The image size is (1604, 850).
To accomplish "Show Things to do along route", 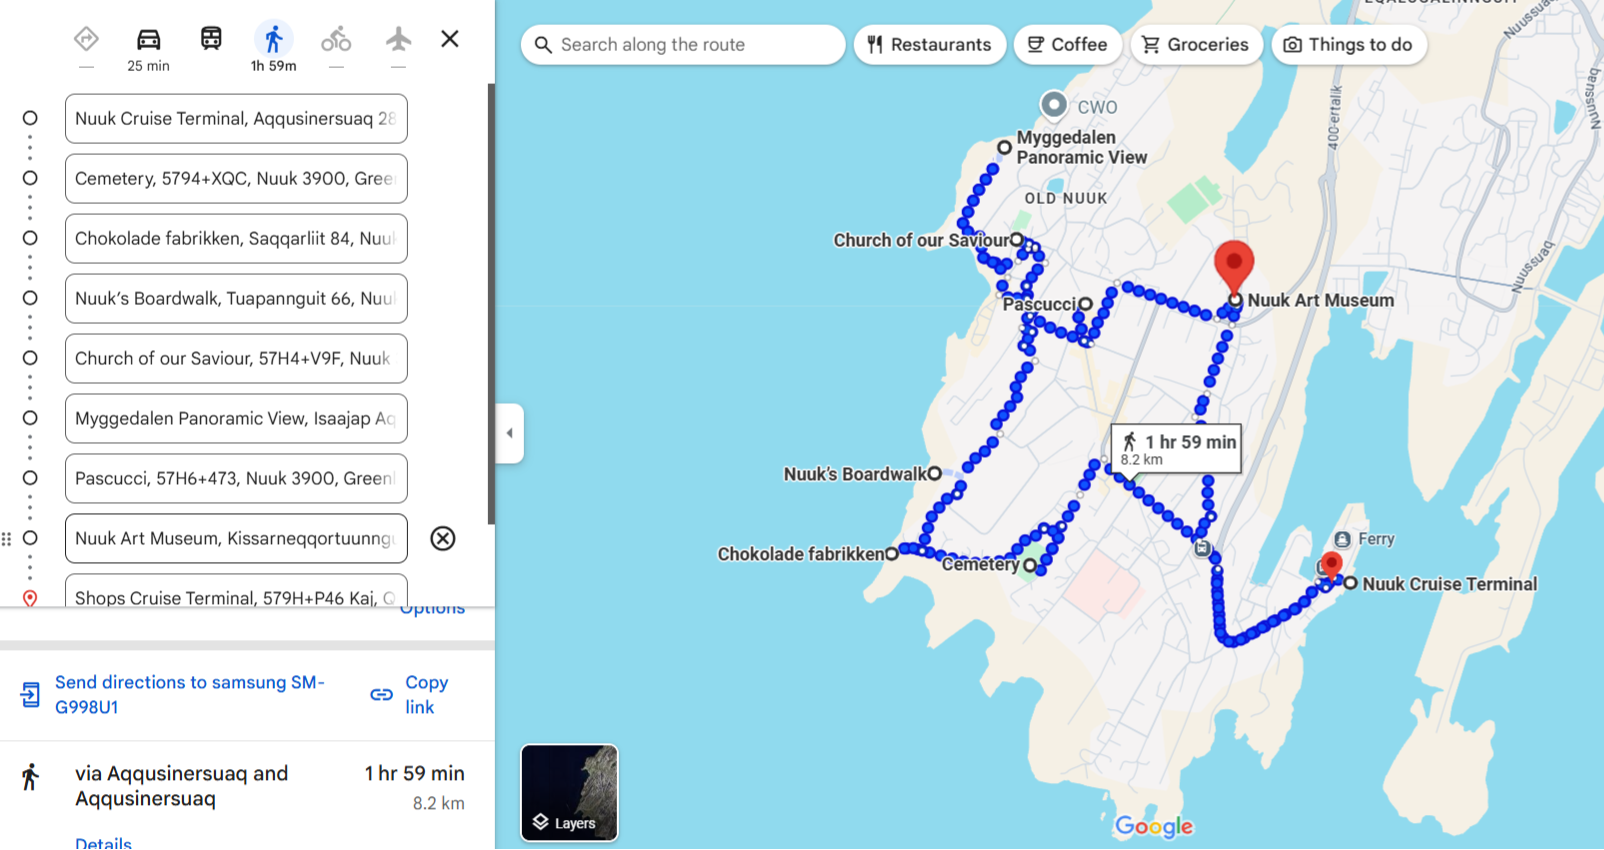I will click(1349, 45).
